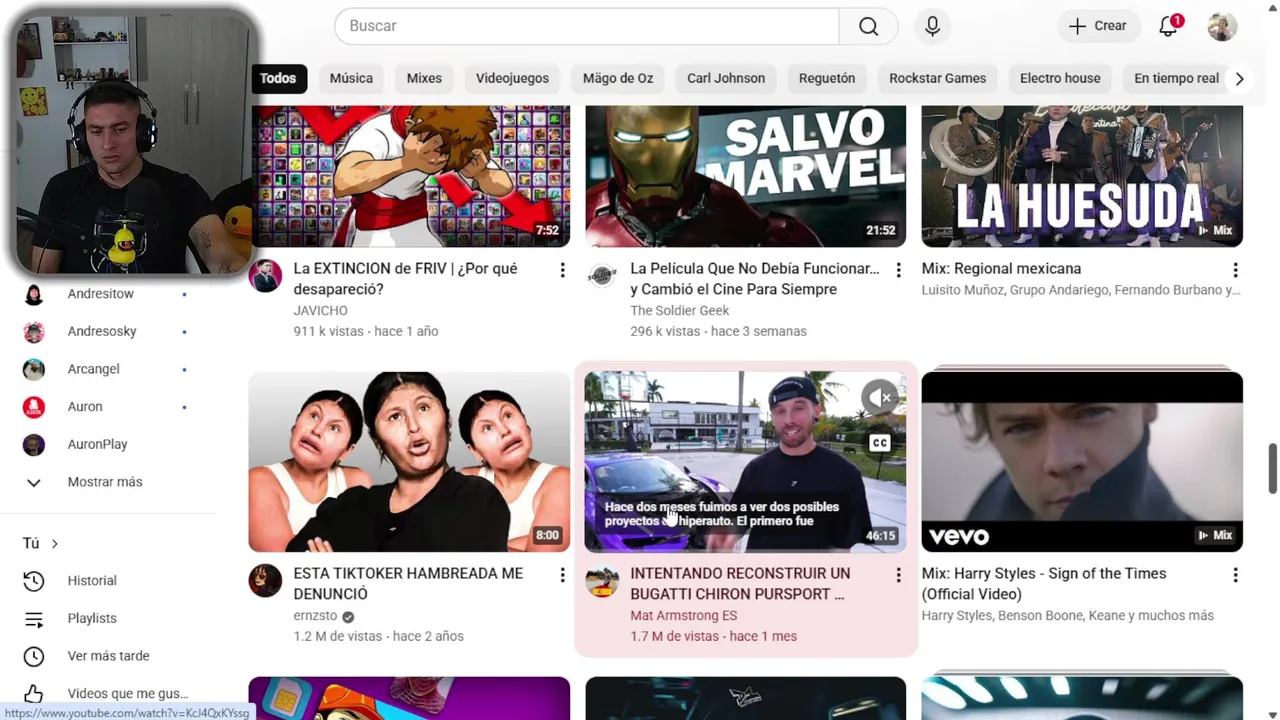Start voice search with microphone icon
1280x720 pixels.
click(932, 26)
